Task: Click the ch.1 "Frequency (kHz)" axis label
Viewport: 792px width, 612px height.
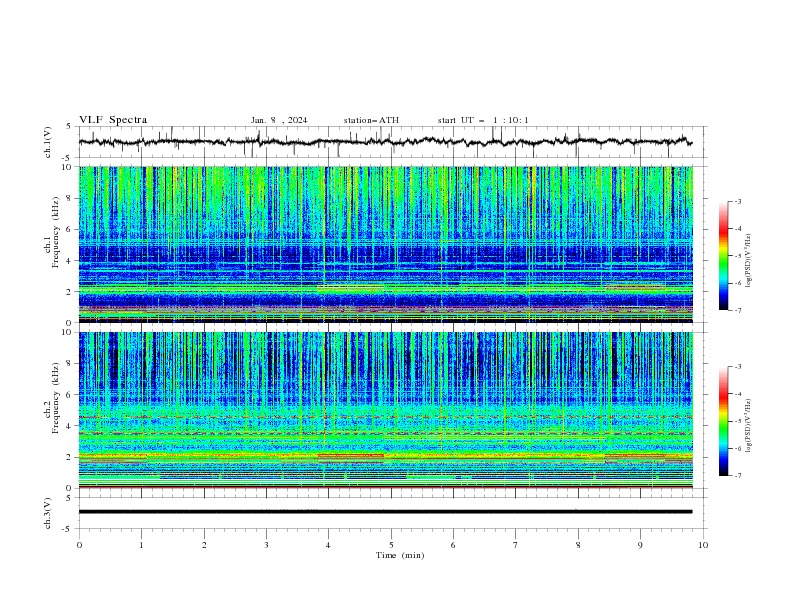Action: (x=56, y=233)
